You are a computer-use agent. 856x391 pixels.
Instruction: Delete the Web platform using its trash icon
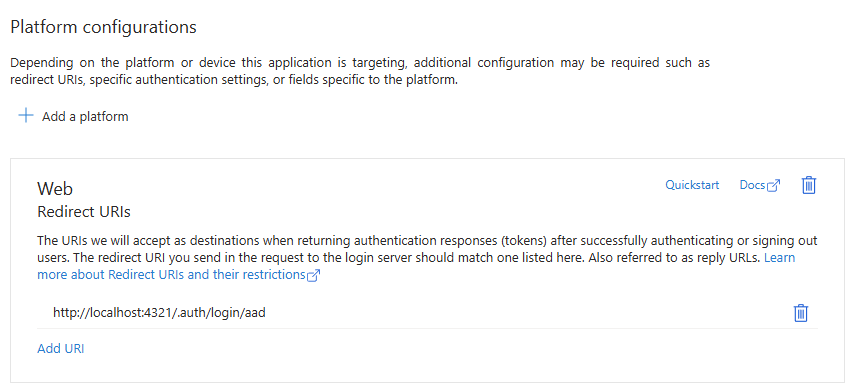coord(809,185)
